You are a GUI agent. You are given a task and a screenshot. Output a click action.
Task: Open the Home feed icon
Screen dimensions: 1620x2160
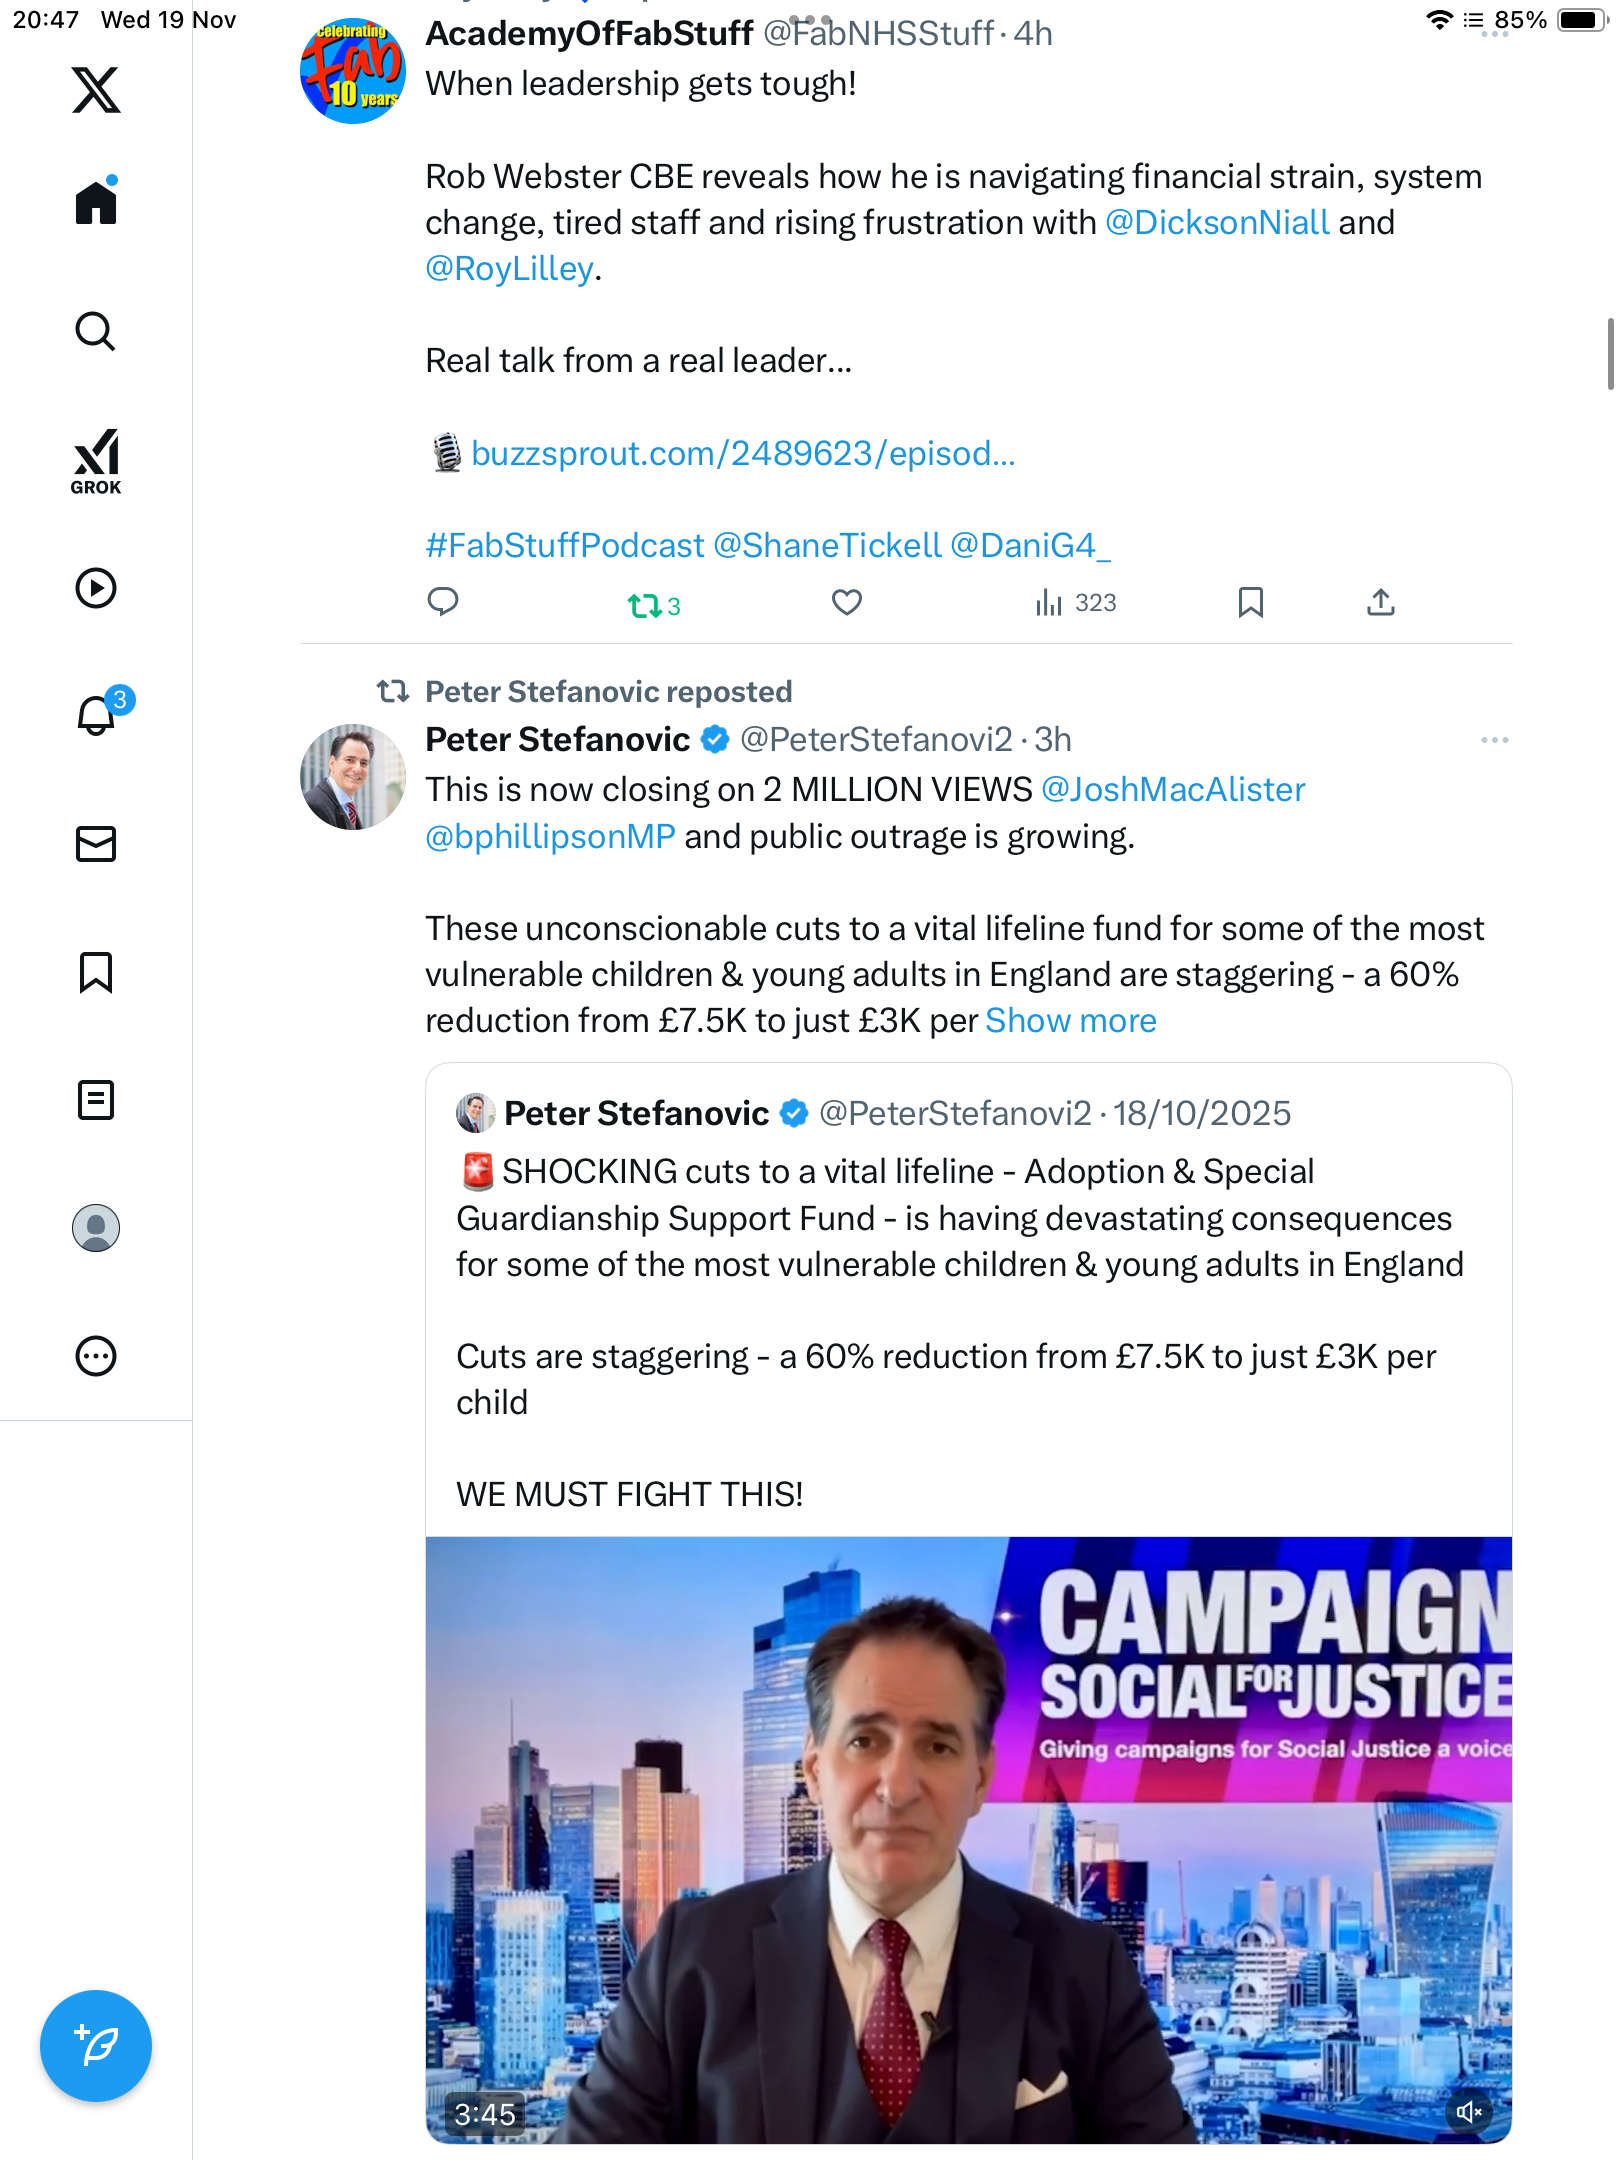pyautogui.click(x=96, y=203)
